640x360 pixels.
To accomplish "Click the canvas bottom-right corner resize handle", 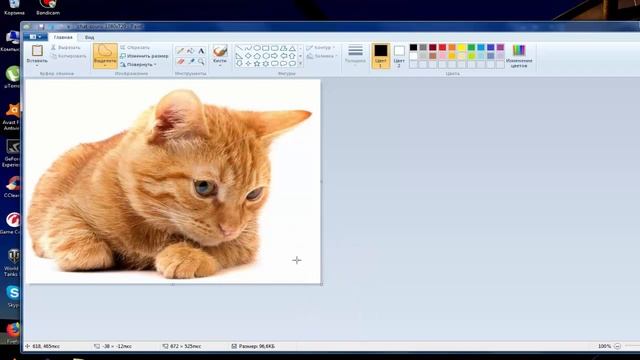I will (322, 284).
